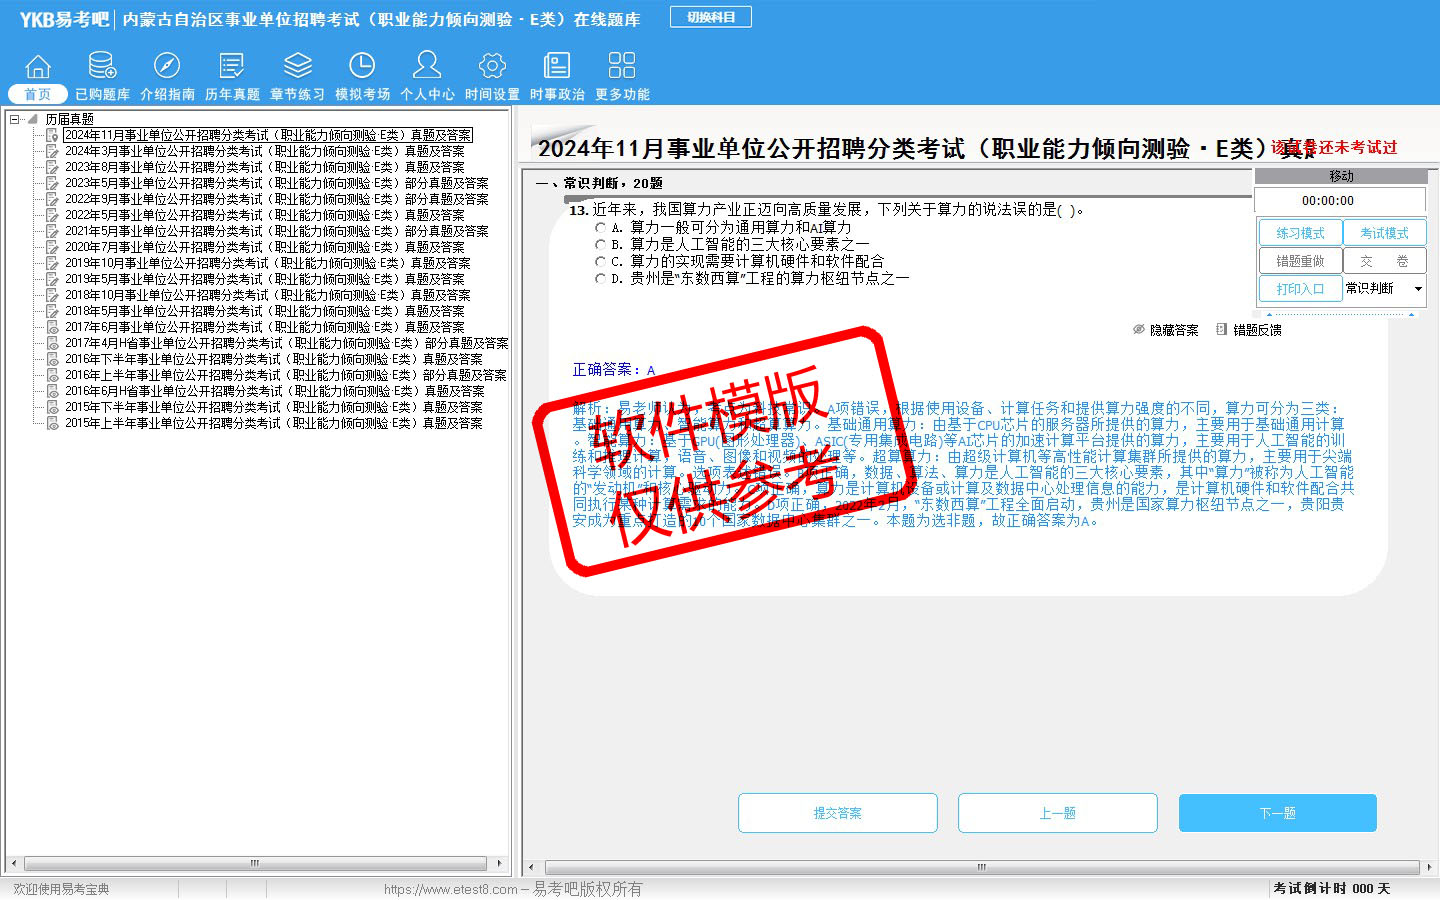Open the 介绍指南 compass icon
This screenshot has width=1440, height=900.
click(167, 67)
